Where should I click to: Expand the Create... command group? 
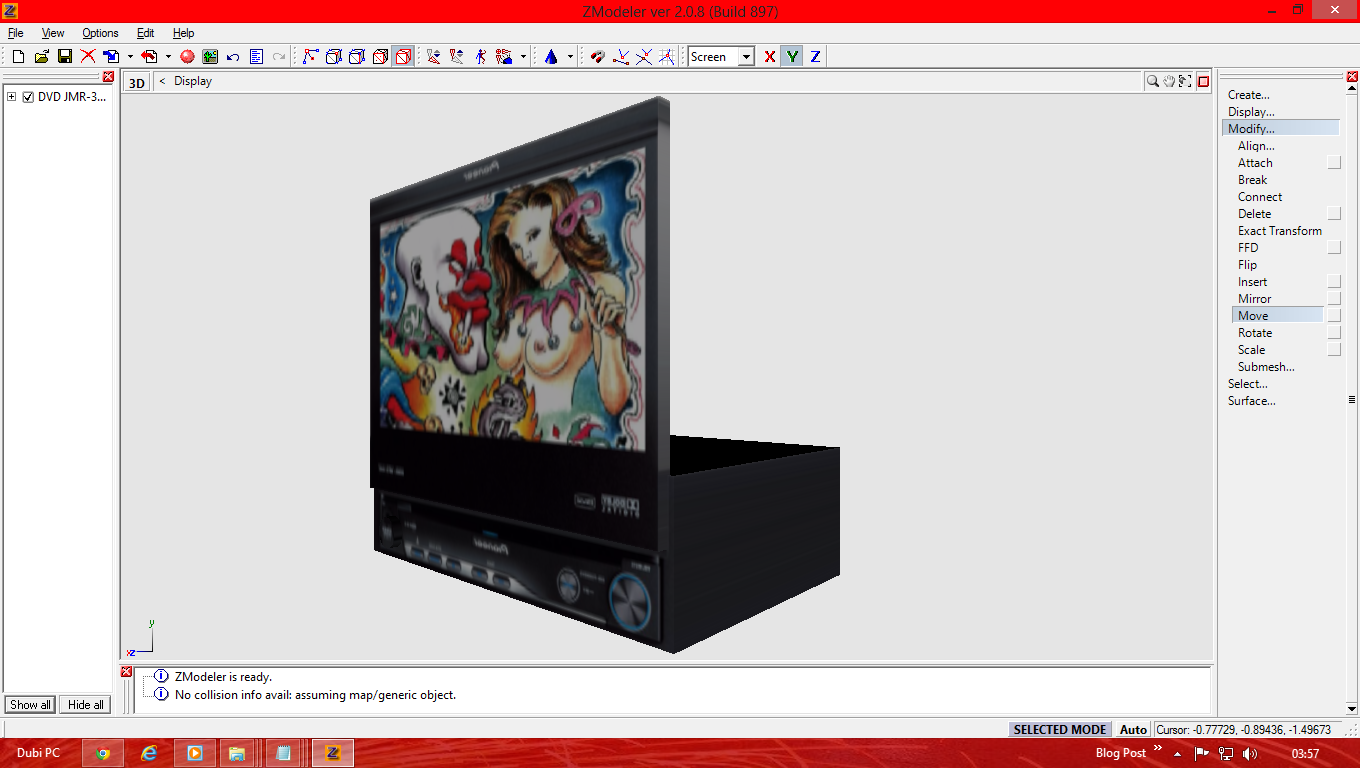[x=1249, y=95]
